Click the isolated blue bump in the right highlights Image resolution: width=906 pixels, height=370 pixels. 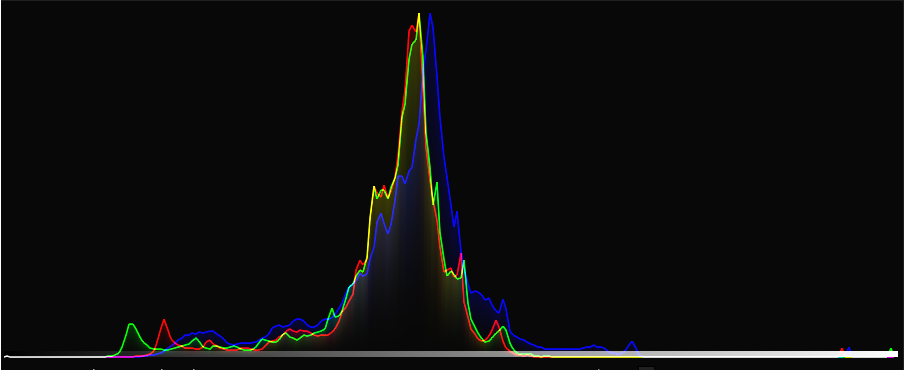(x=632, y=345)
